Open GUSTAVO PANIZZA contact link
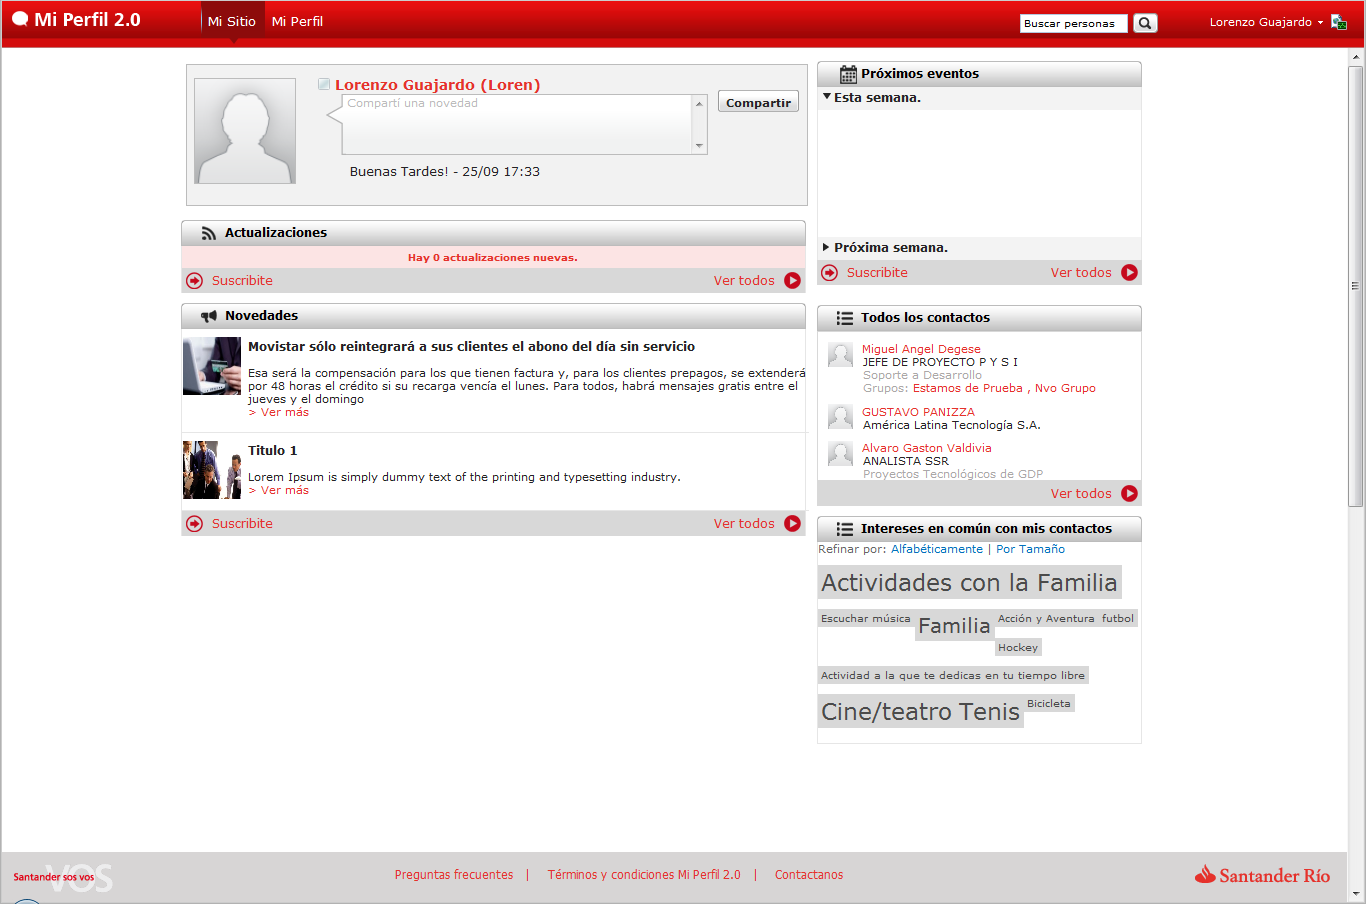Viewport: 1366px width, 904px height. coord(918,412)
